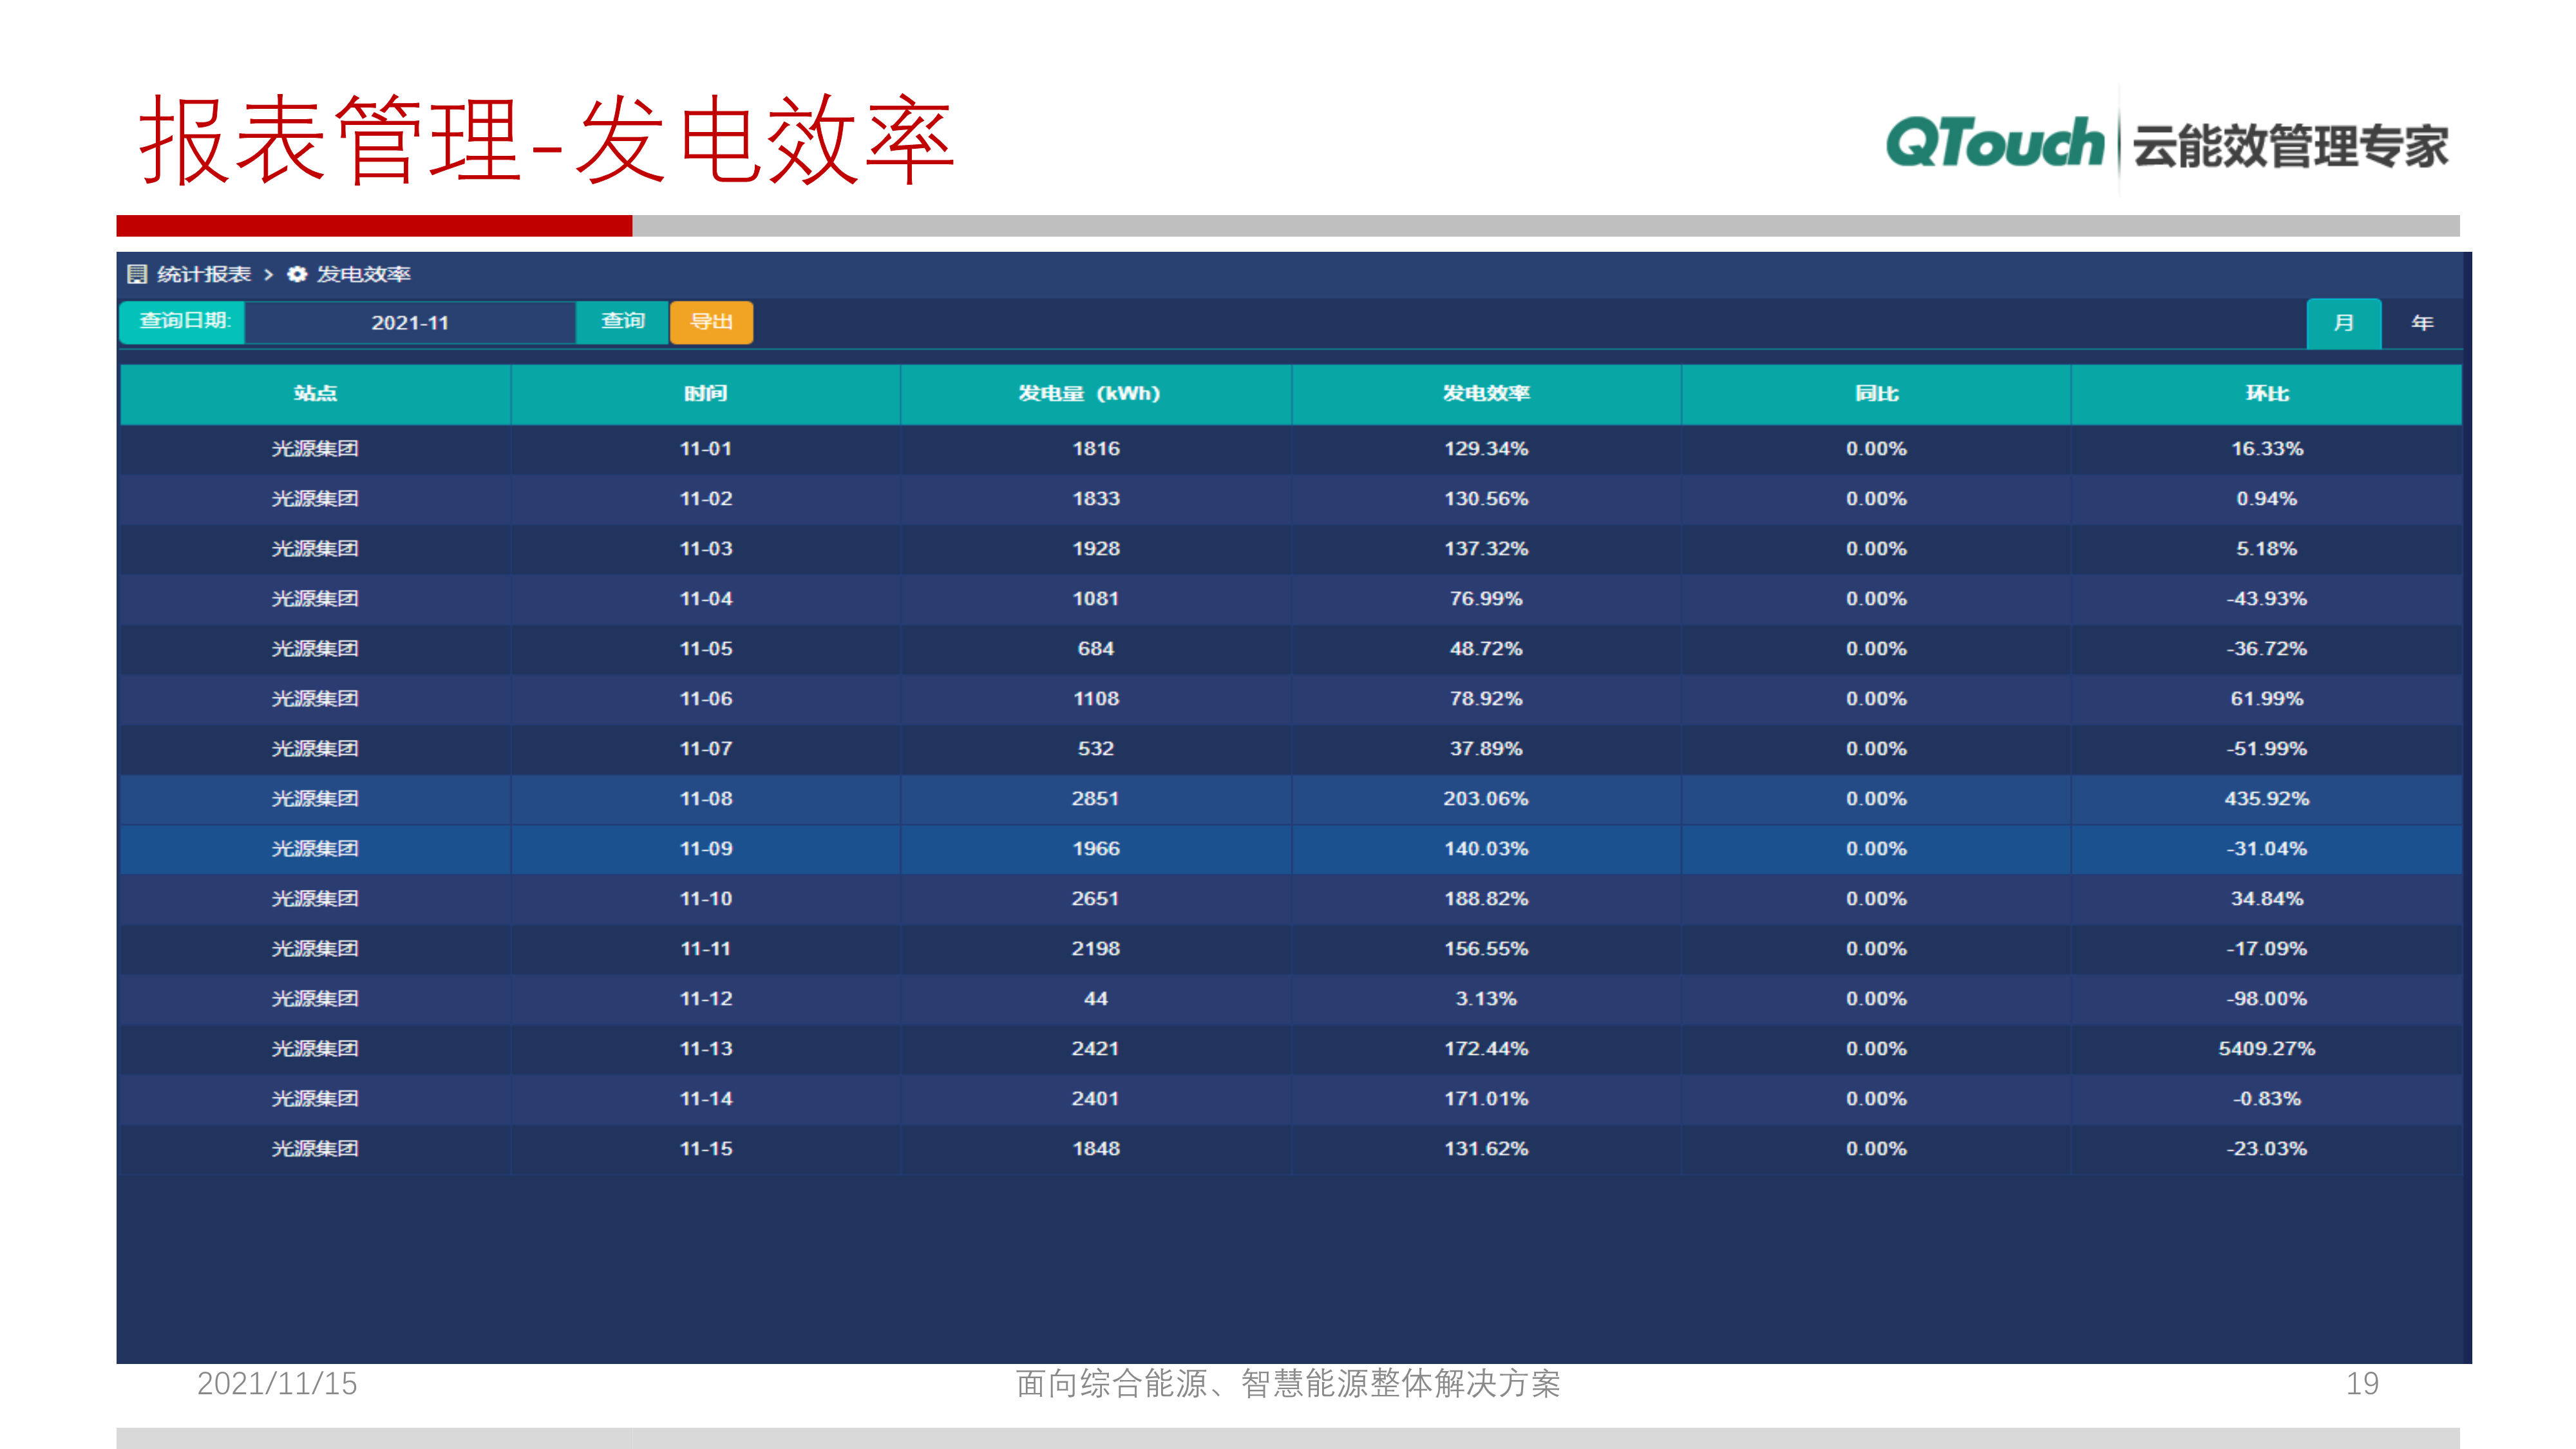Click the gear icon beside 发电效率

[296, 273]
